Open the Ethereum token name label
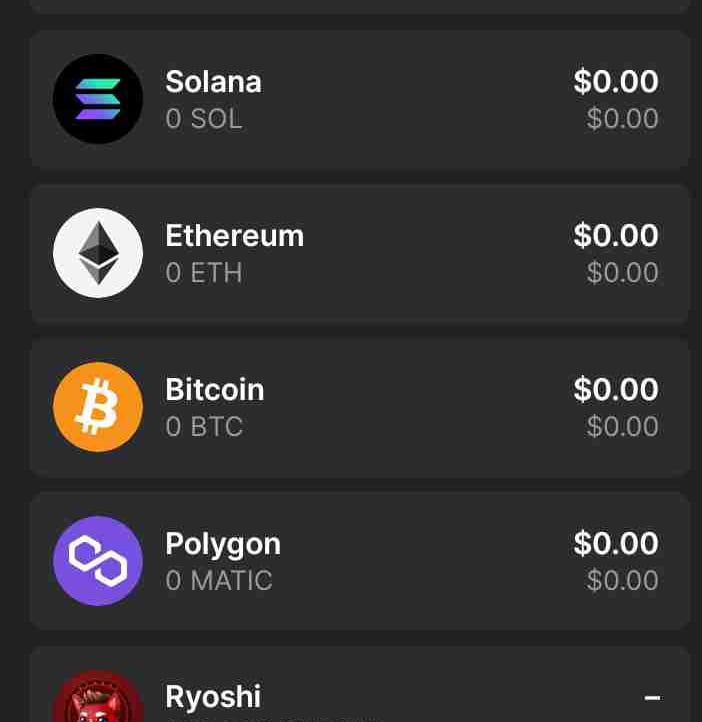Screen dimensions: 702x722 click(x=235, y=236)
